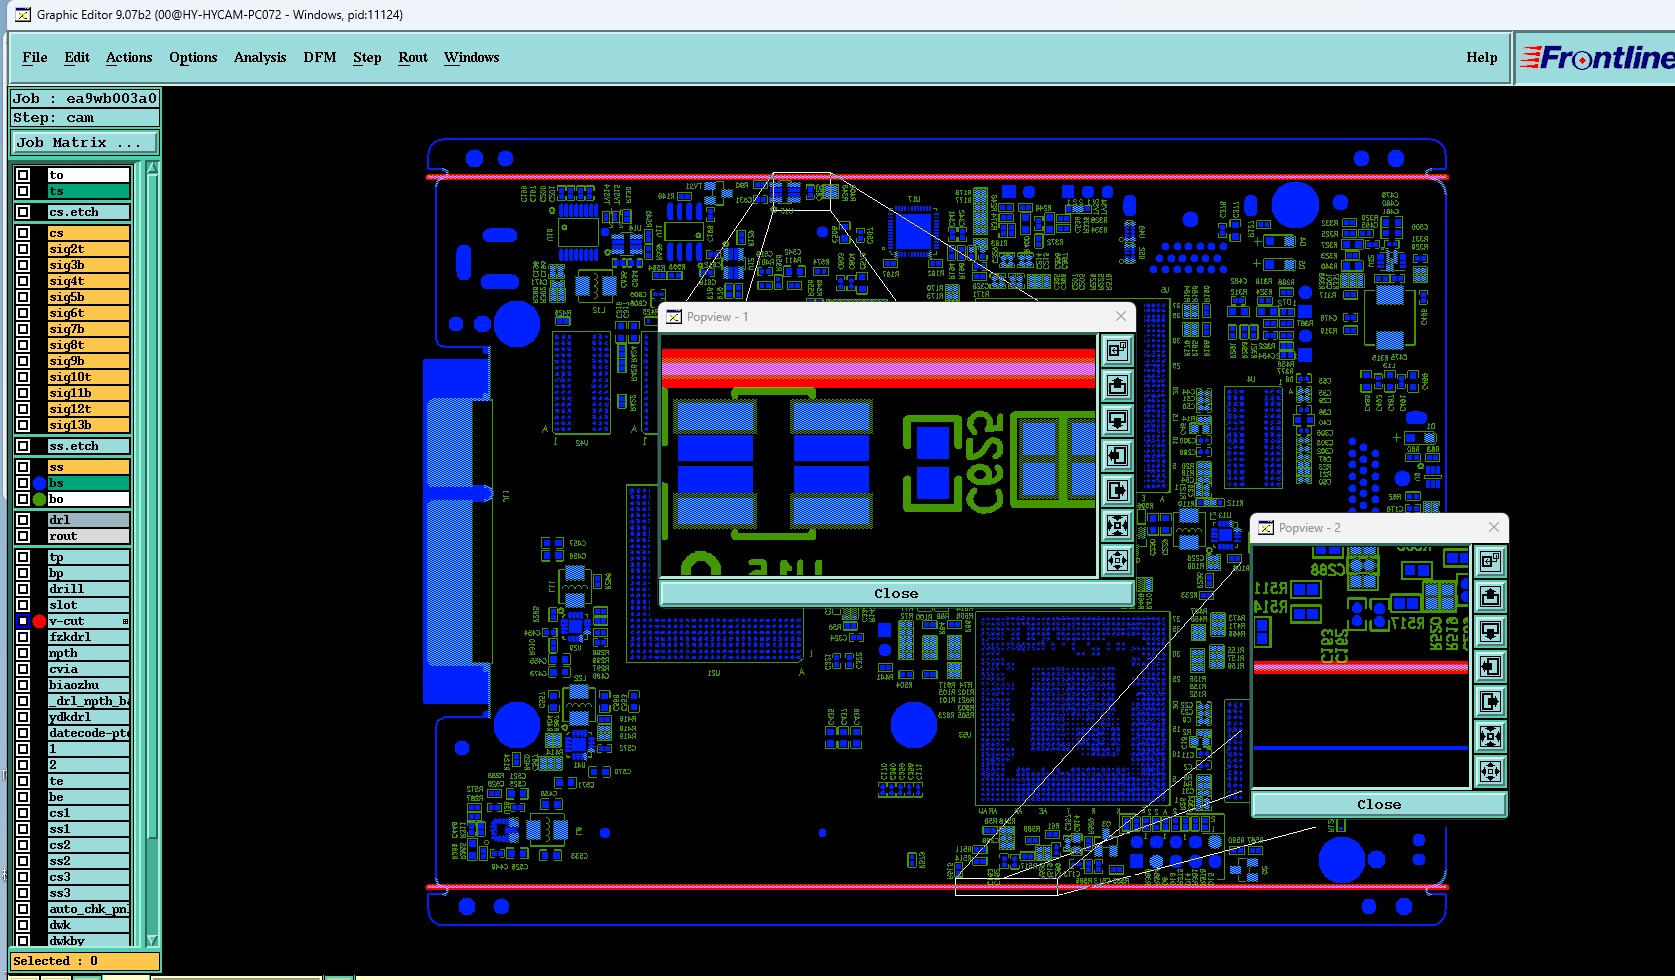The width and height of the screenshot is (1675, 980).
Task: Pan right in Popview 2
Action: (1490, 702)
